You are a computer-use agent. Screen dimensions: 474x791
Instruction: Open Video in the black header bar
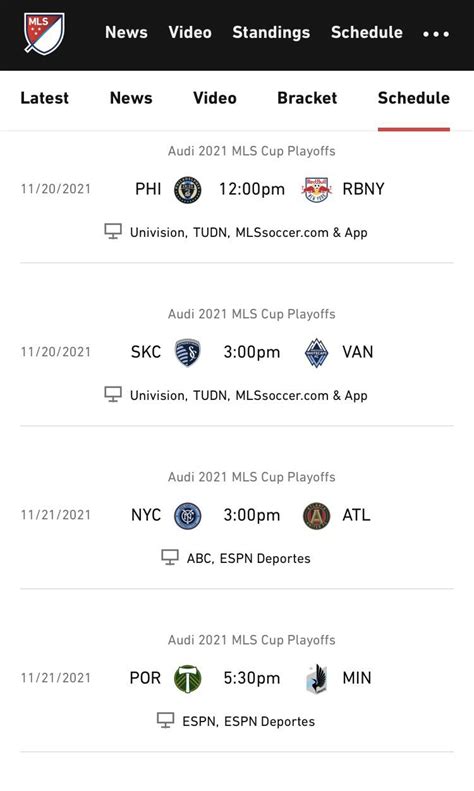tap(190, 33)
